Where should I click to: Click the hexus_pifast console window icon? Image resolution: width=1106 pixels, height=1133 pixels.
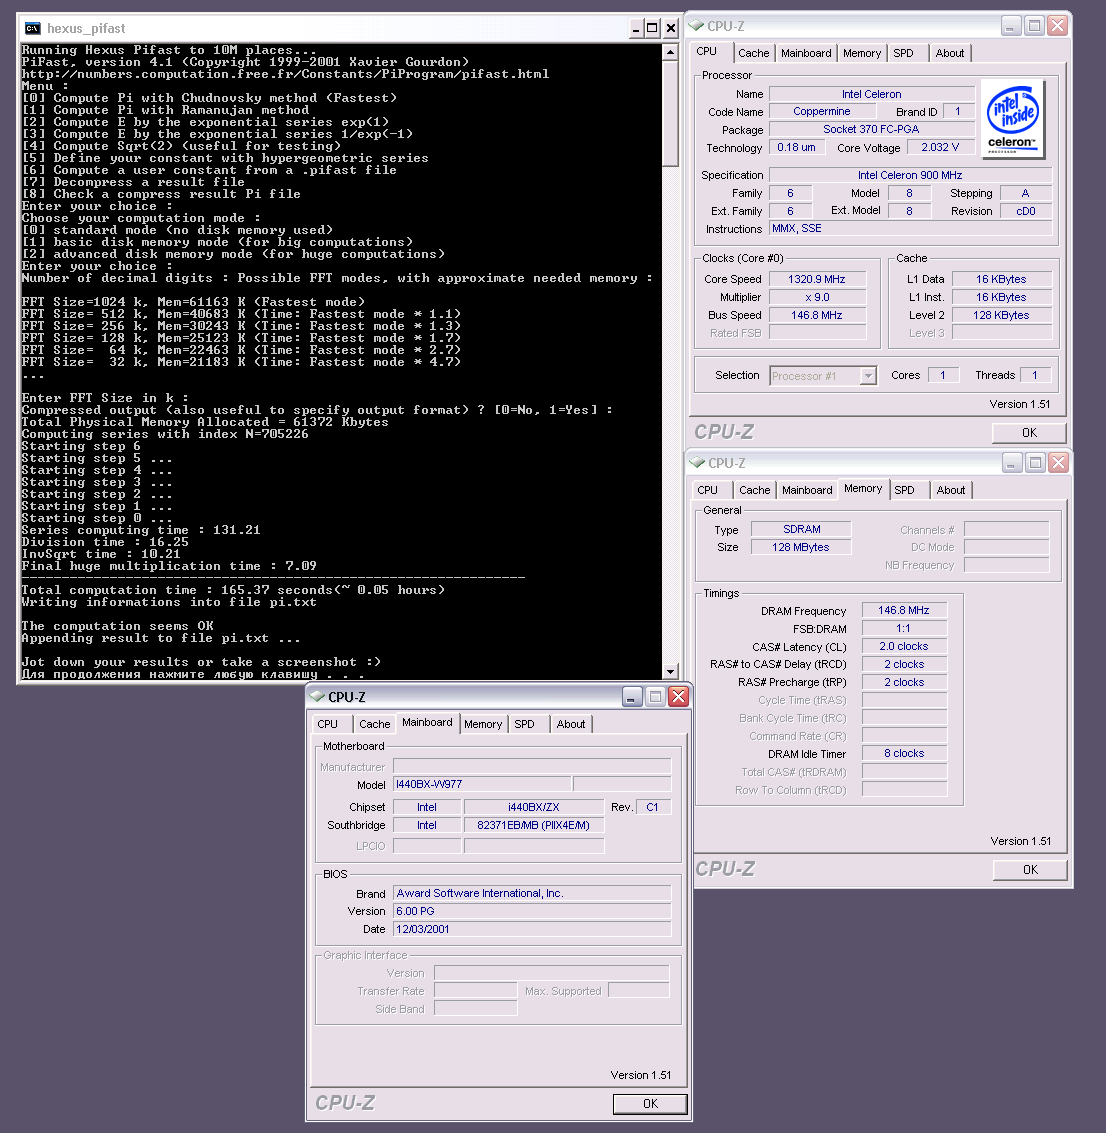(33, 28)
